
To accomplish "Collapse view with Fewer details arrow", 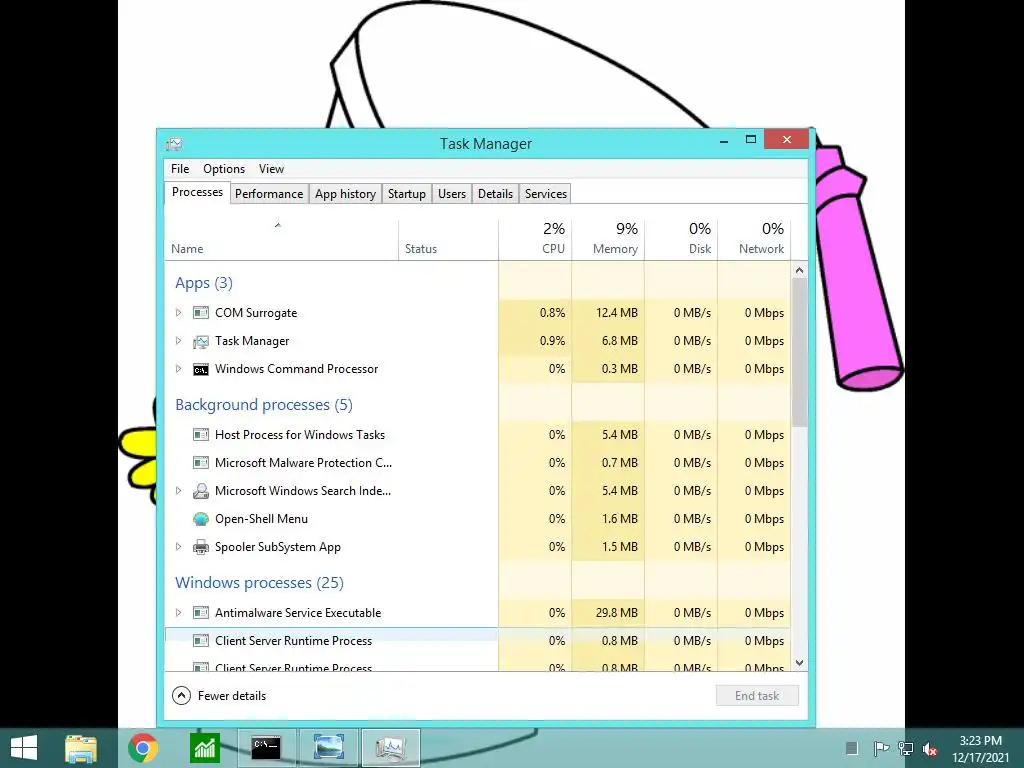I will (181, 696).
